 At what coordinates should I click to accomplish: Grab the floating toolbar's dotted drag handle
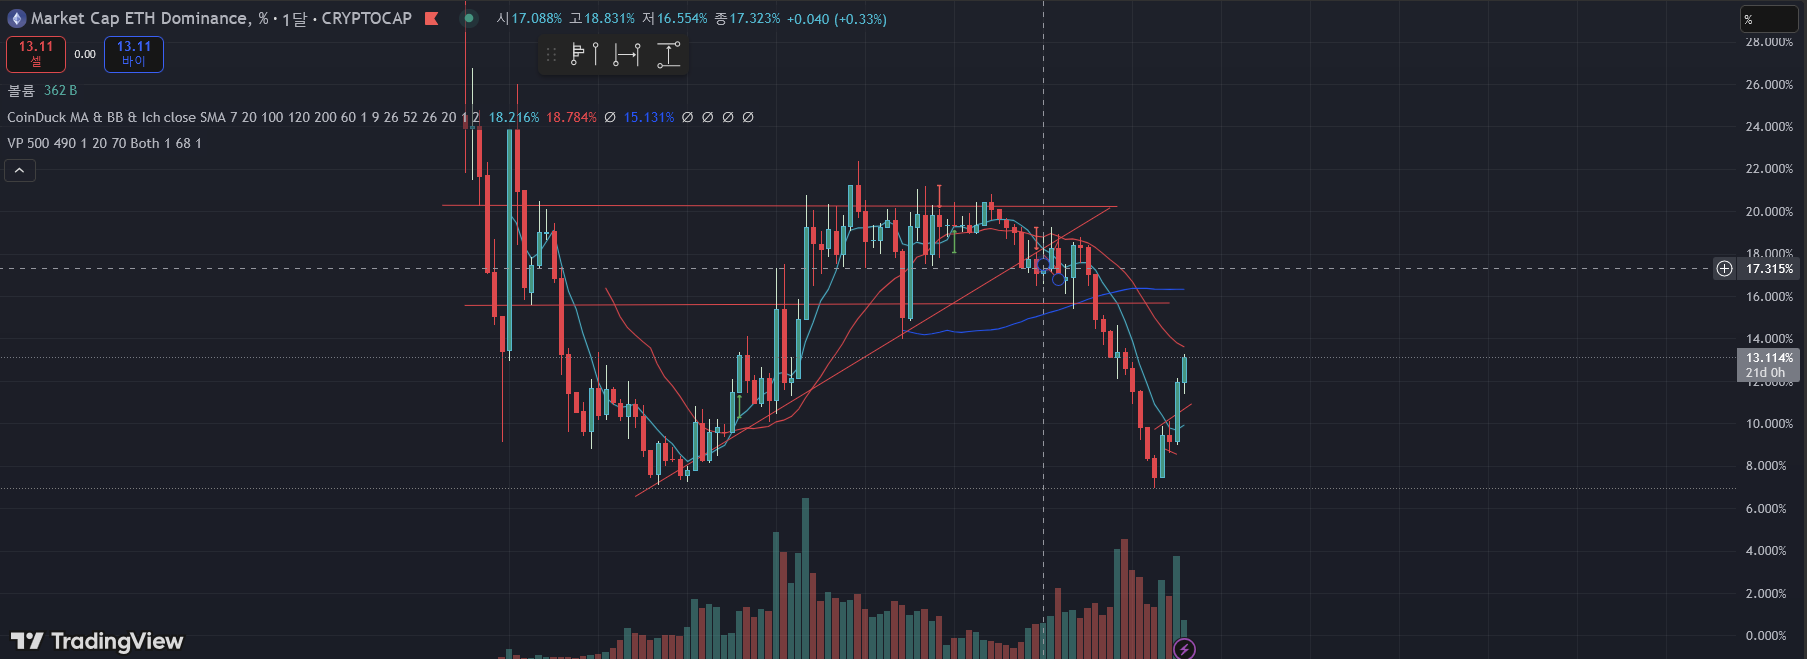click(551, 54)
